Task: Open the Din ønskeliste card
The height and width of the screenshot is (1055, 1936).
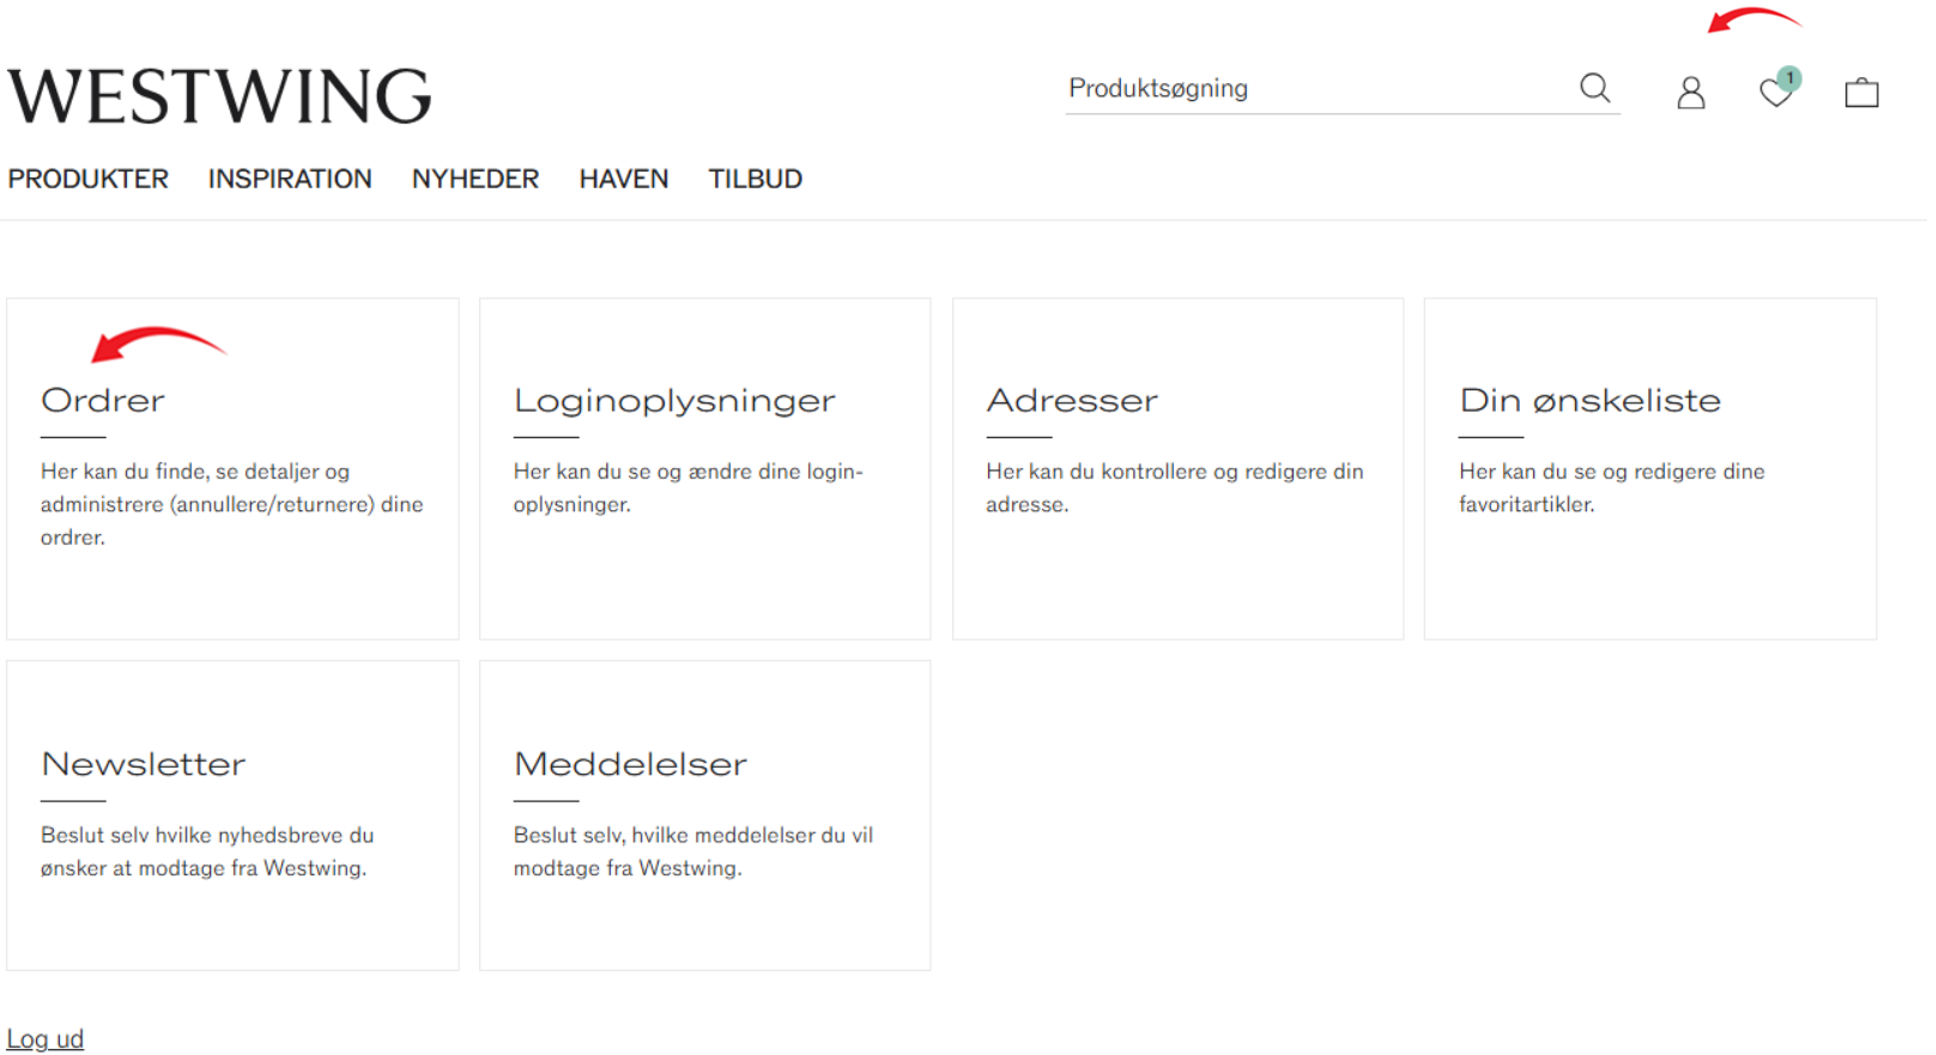Action: tap(1651, 469)
